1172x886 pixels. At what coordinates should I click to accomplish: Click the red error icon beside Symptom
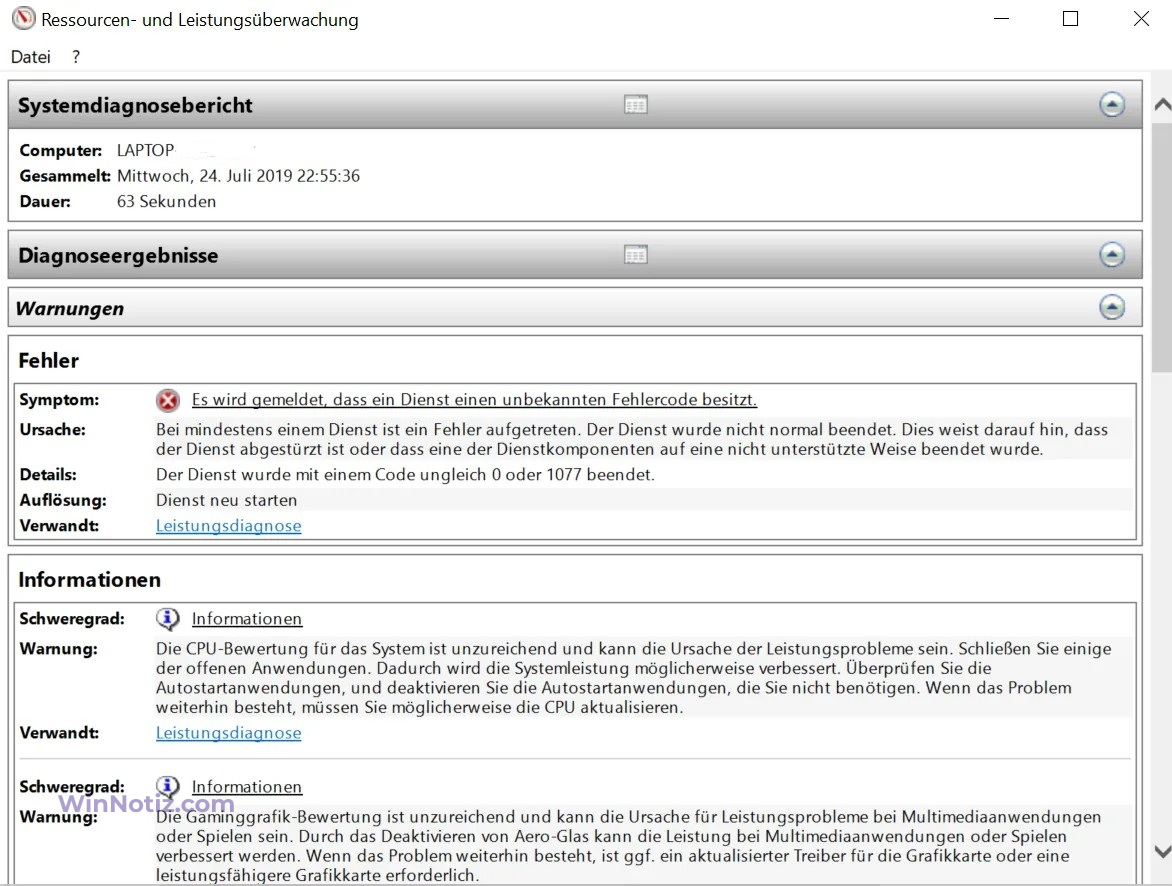(168, 400)
